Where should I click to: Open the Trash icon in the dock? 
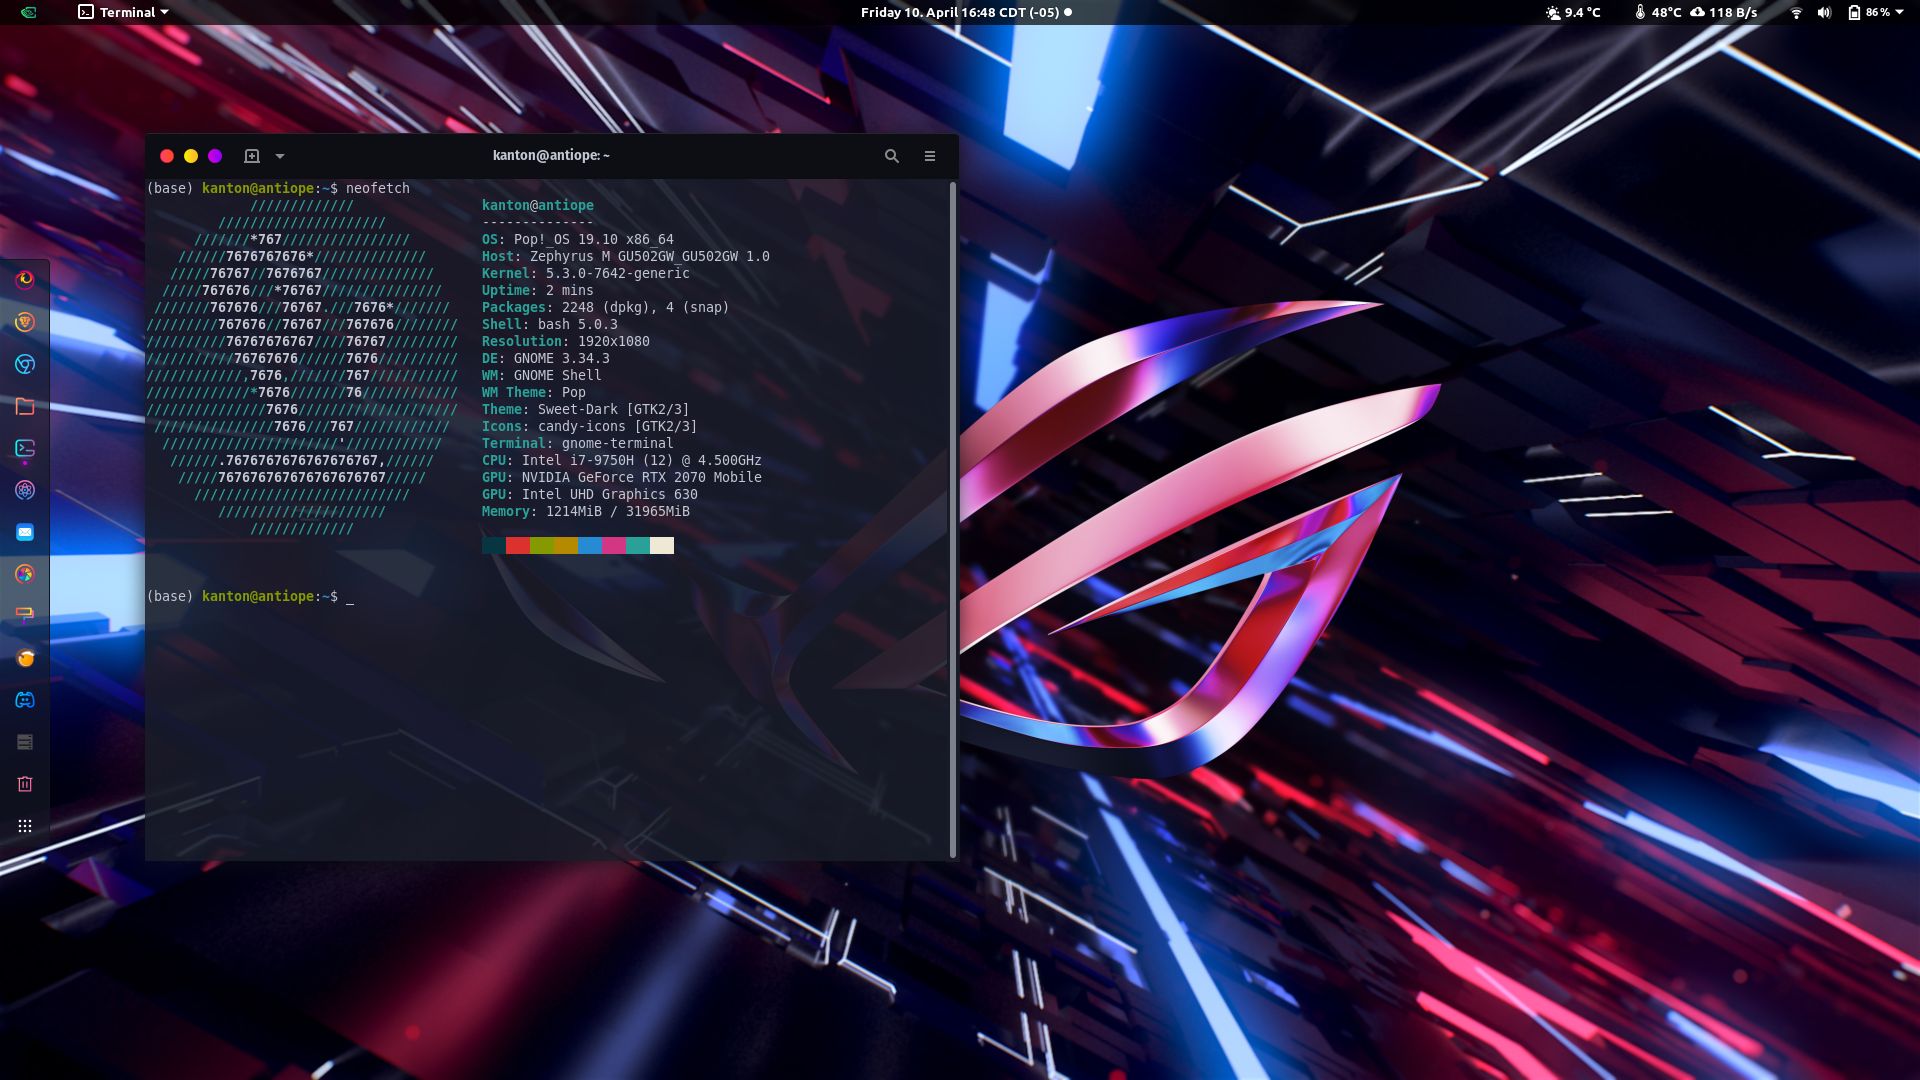click(24, 783)
